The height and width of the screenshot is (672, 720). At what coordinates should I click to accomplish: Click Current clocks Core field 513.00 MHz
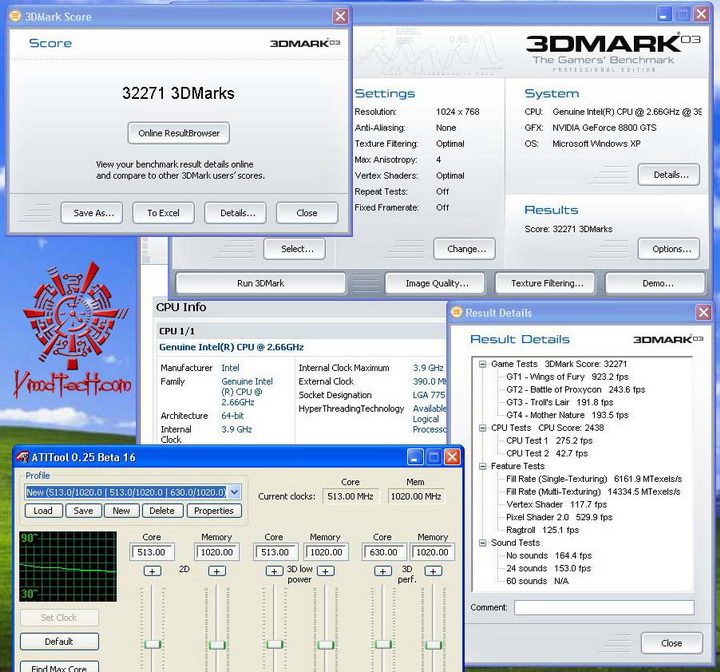pos(350,496)
